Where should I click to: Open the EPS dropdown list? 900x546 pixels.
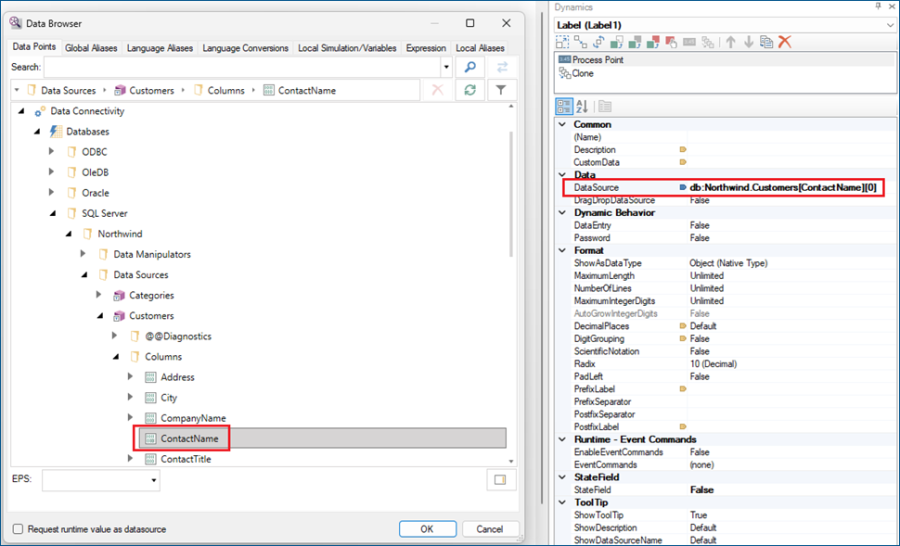[x=153, y=481]
